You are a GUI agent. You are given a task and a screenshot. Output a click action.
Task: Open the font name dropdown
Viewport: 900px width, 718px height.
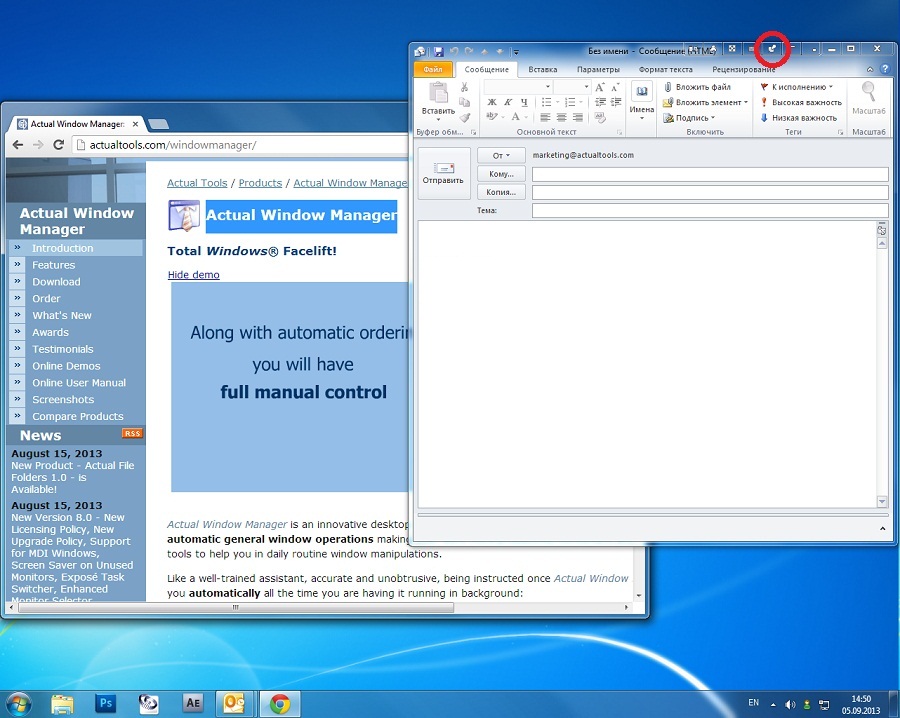pyautogui.click(x=548, y=87)
